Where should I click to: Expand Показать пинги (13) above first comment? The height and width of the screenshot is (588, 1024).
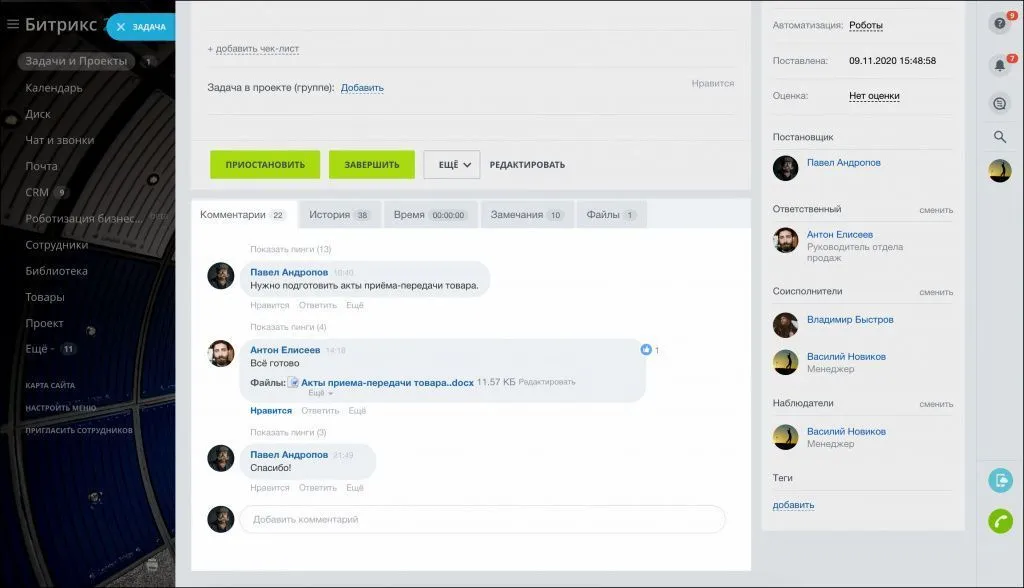click(290, 249)
